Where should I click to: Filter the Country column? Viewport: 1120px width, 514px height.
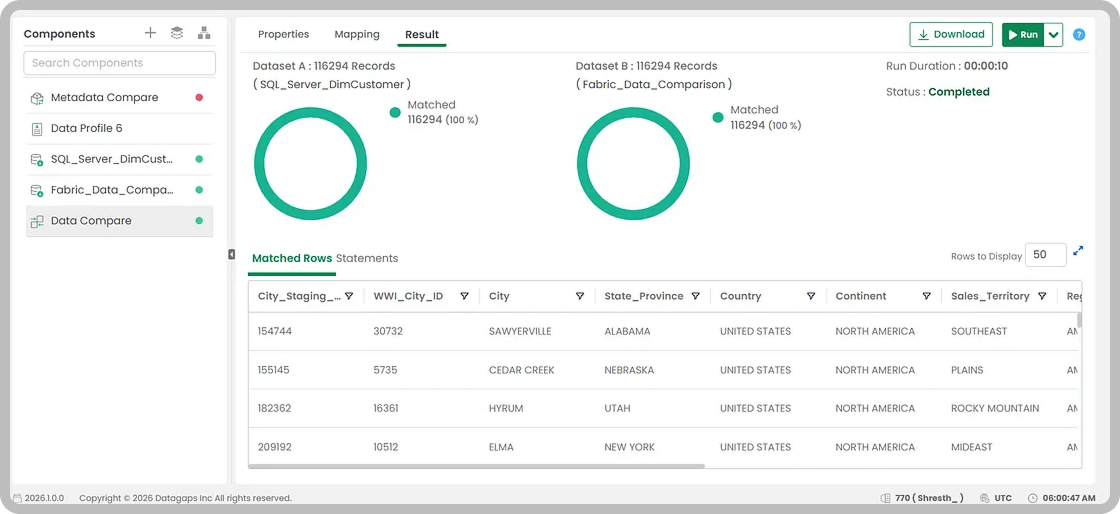(x=811, y=296)
